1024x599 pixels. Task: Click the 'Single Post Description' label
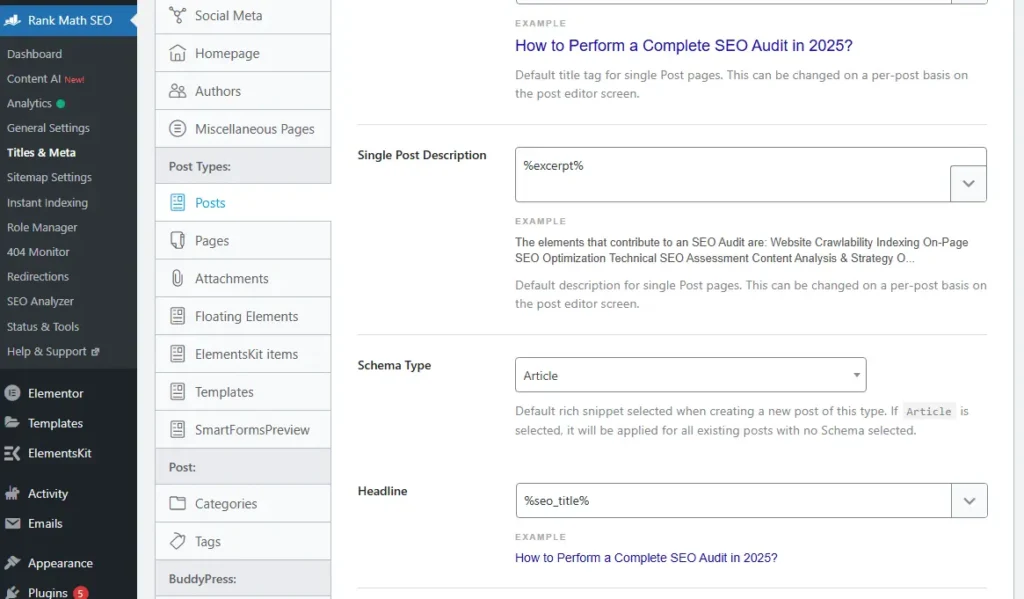(x=422, y=155)
